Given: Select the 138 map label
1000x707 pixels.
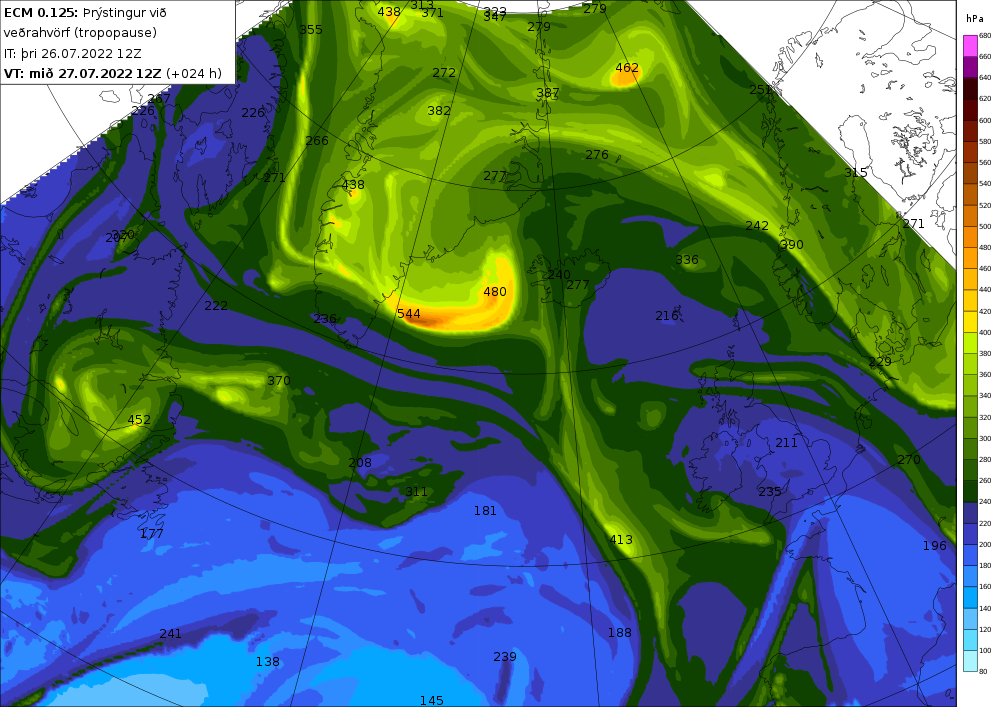Looking at the screenshot, I should [x=267, y=662].
